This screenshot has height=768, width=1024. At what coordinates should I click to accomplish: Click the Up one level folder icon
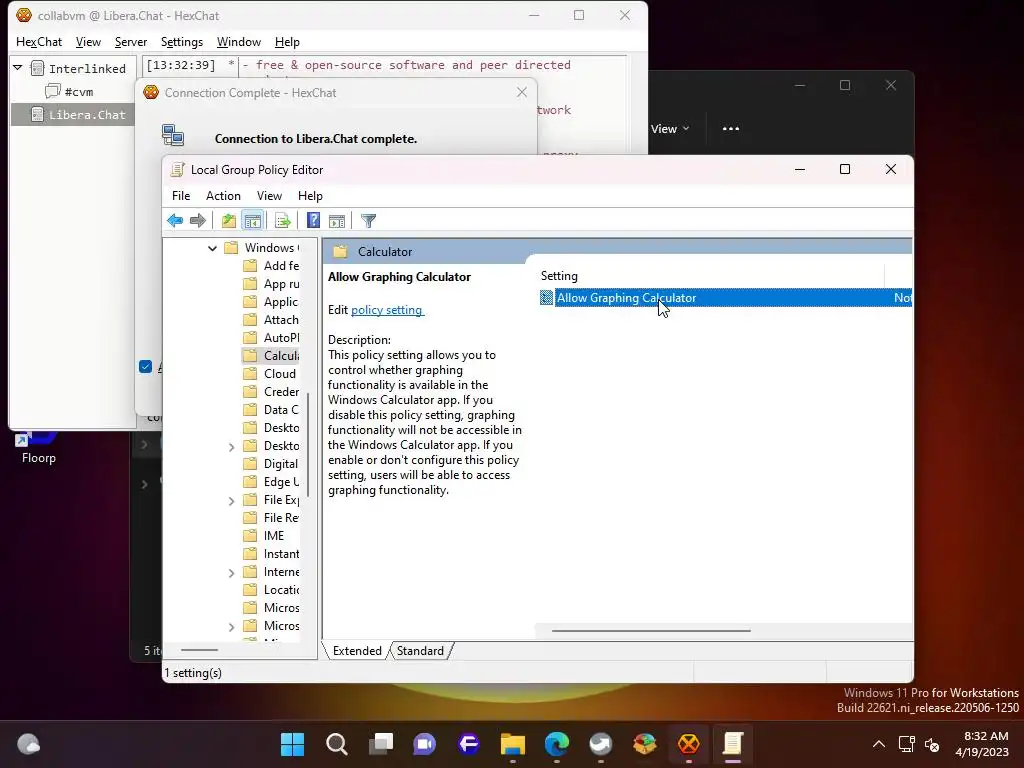pyautogui.click(x=229, y=221)
